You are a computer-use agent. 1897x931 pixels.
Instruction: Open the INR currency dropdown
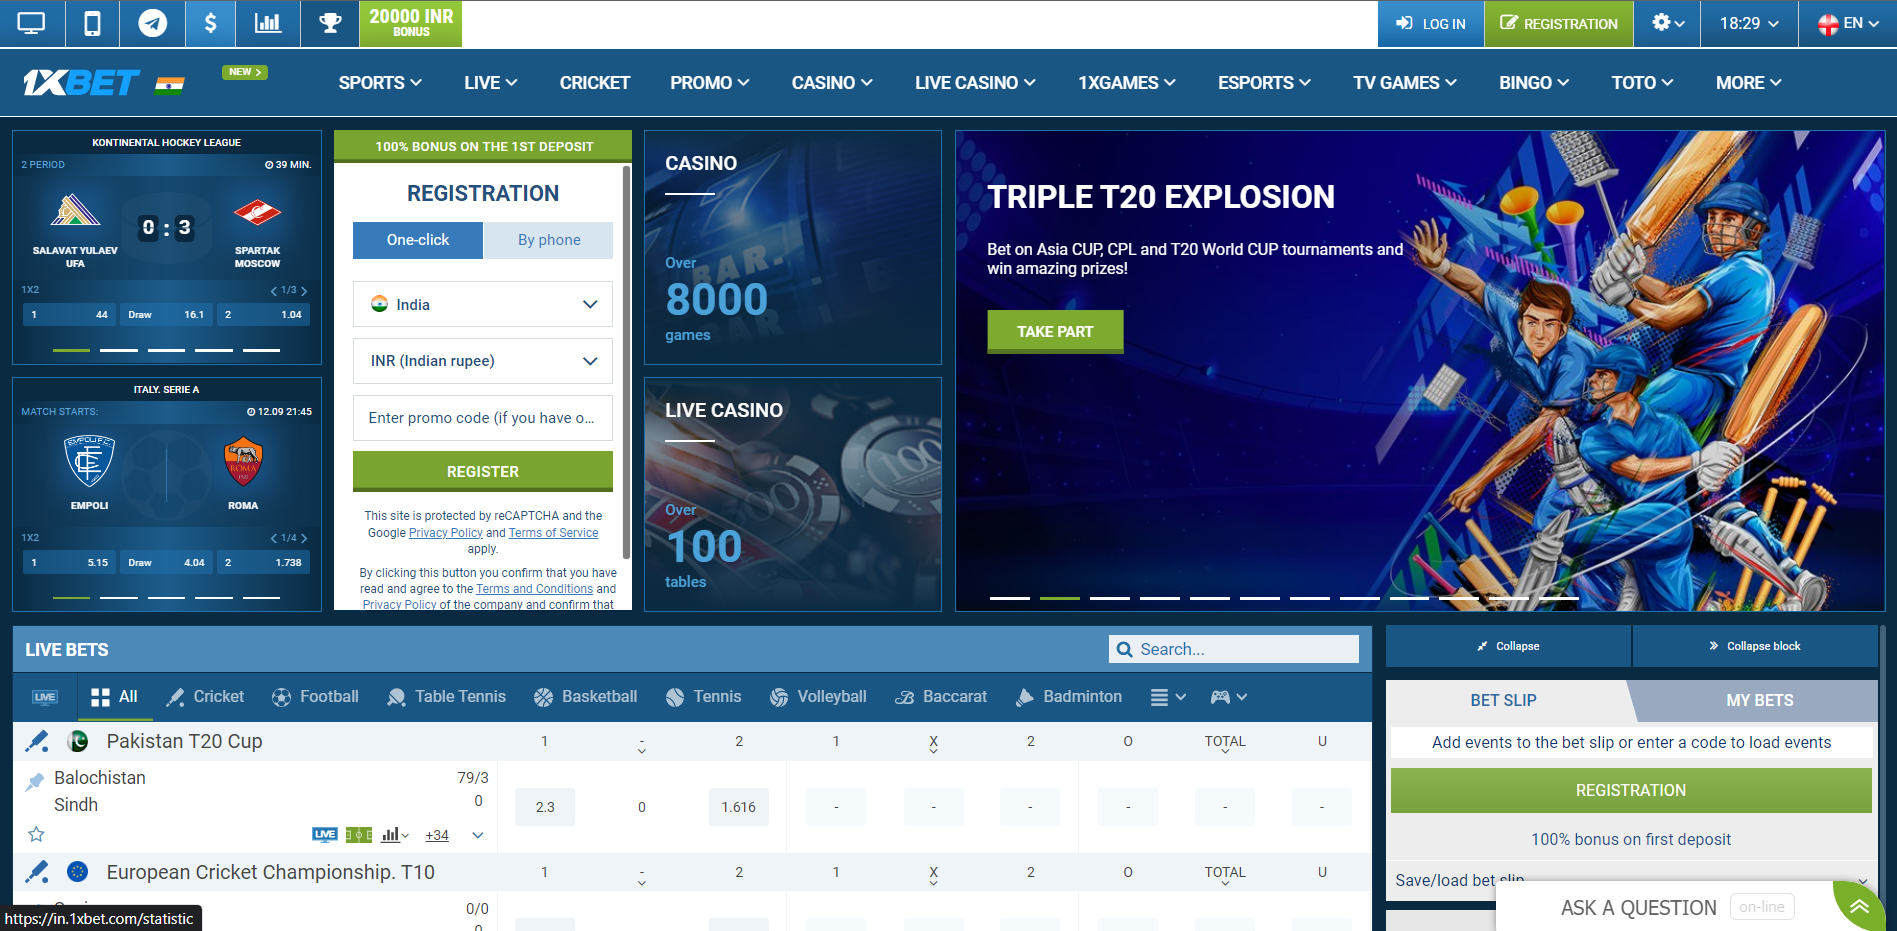coord(482,361)
